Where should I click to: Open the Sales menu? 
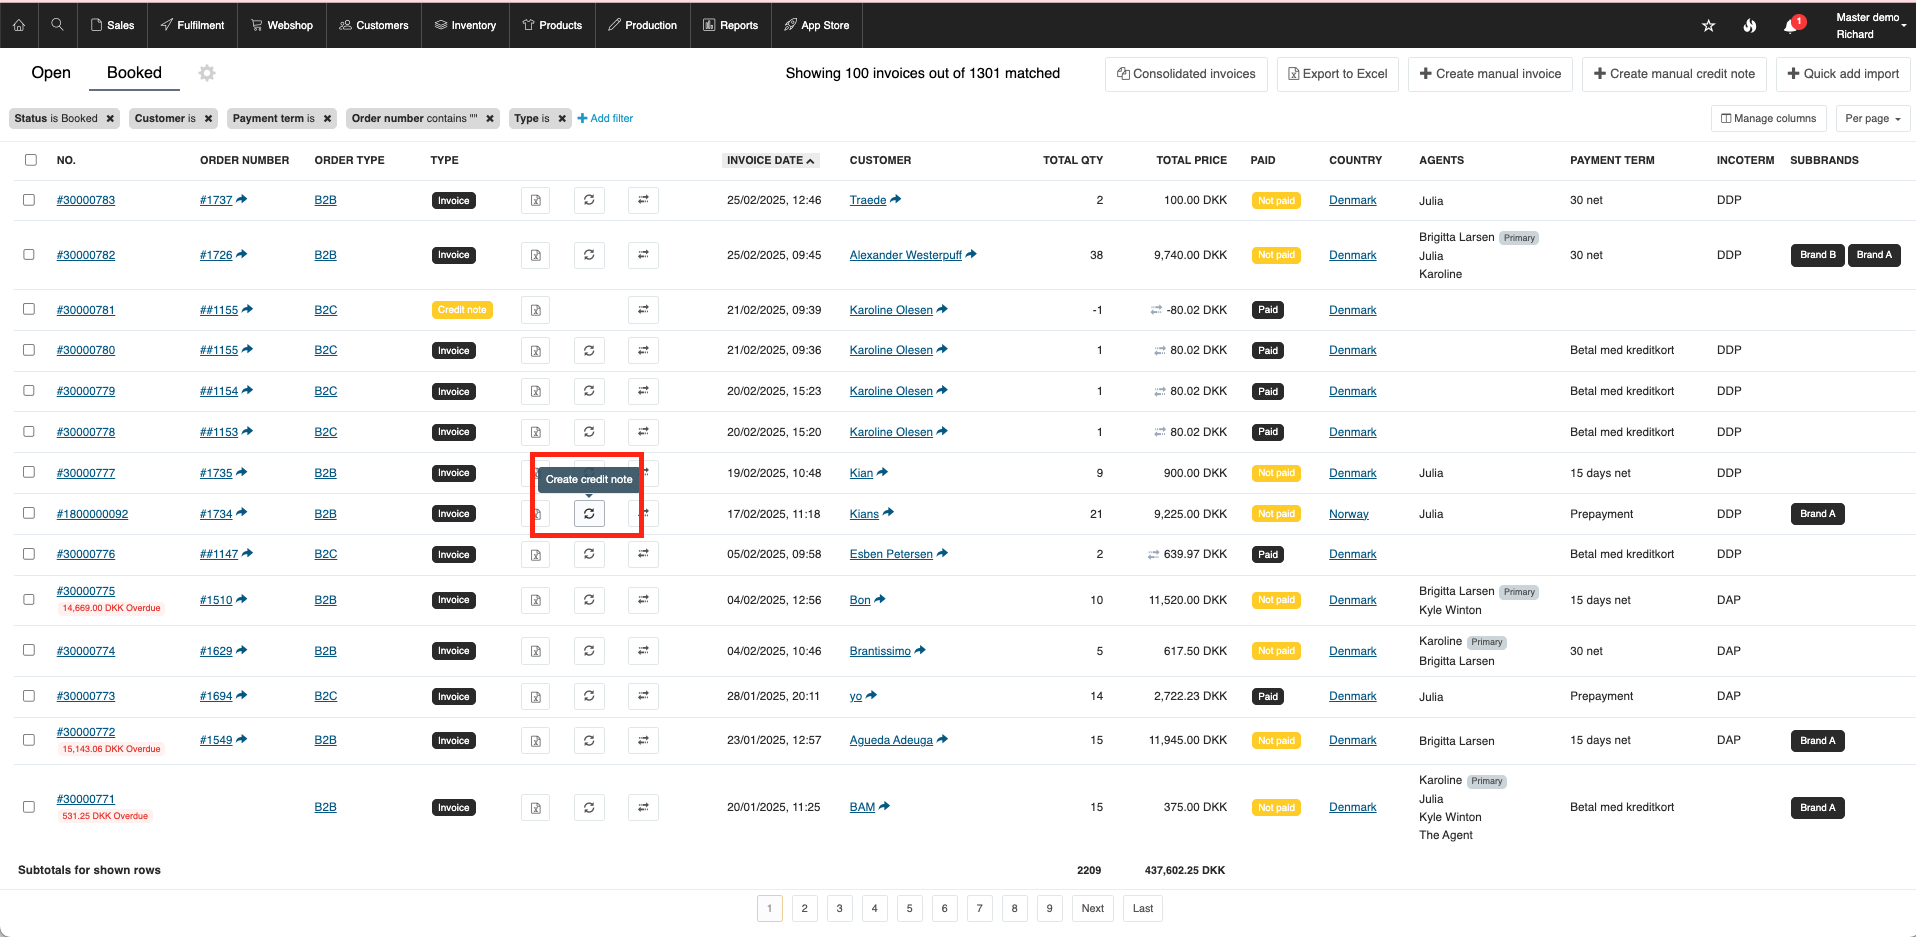(x=112, y=25)
